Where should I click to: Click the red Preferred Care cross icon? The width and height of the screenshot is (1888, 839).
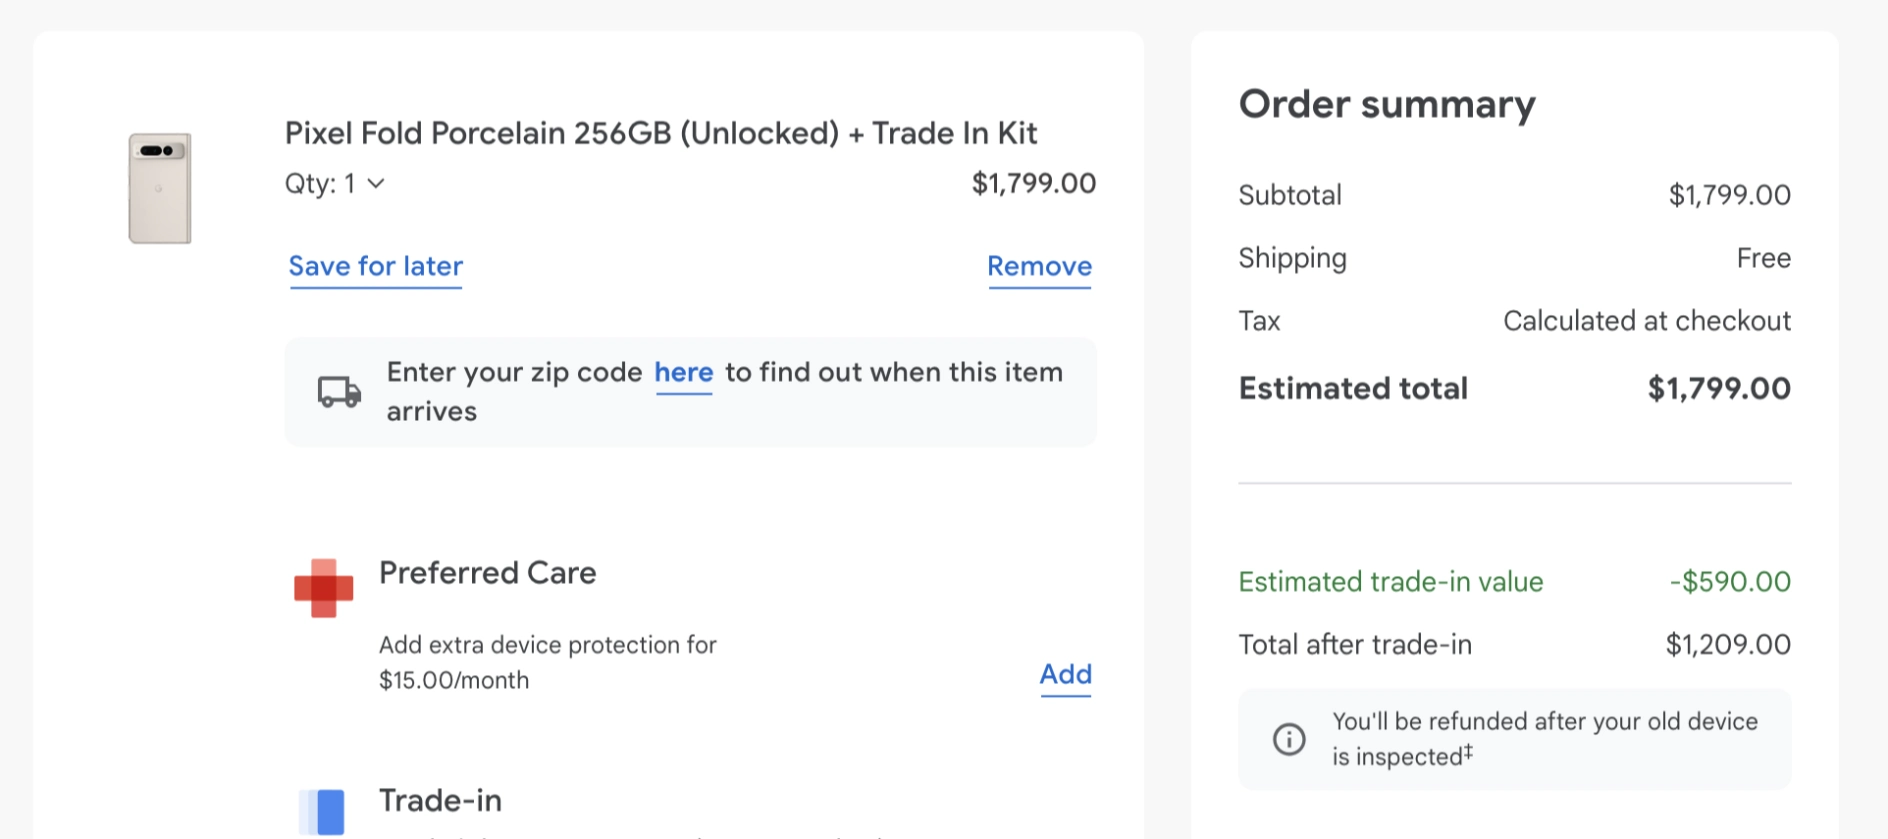323,588
